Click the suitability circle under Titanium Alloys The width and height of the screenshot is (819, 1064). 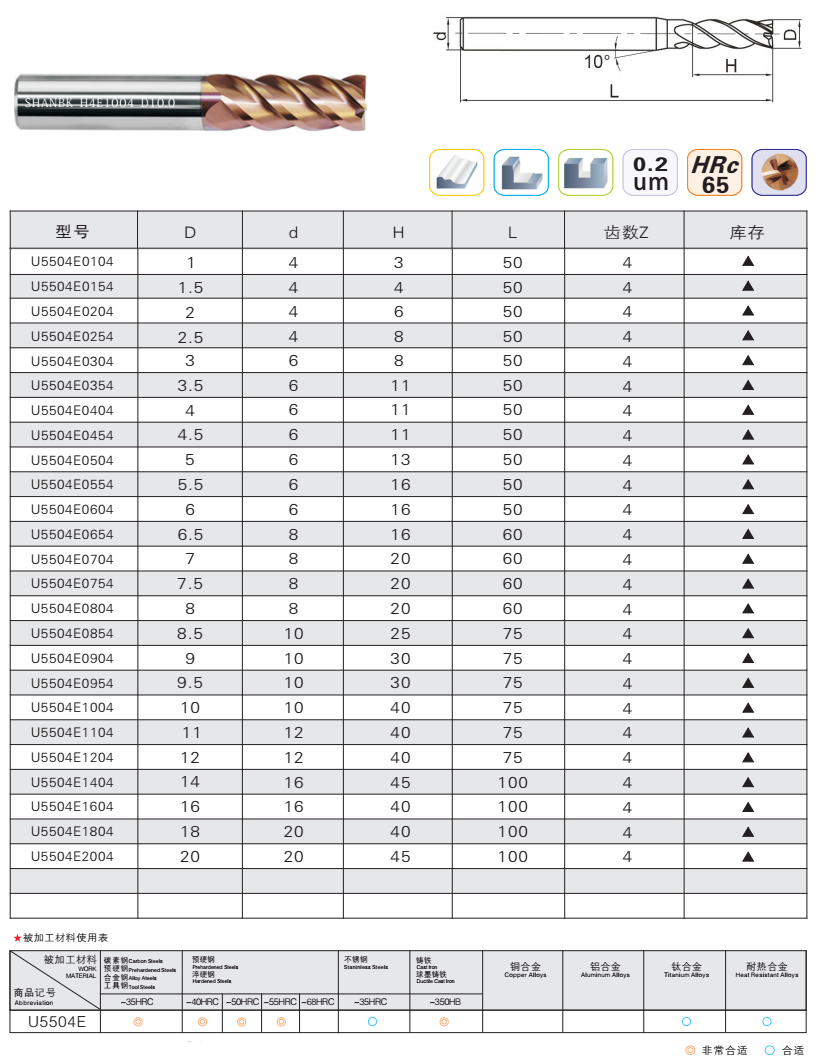[x=686, y=1021]
